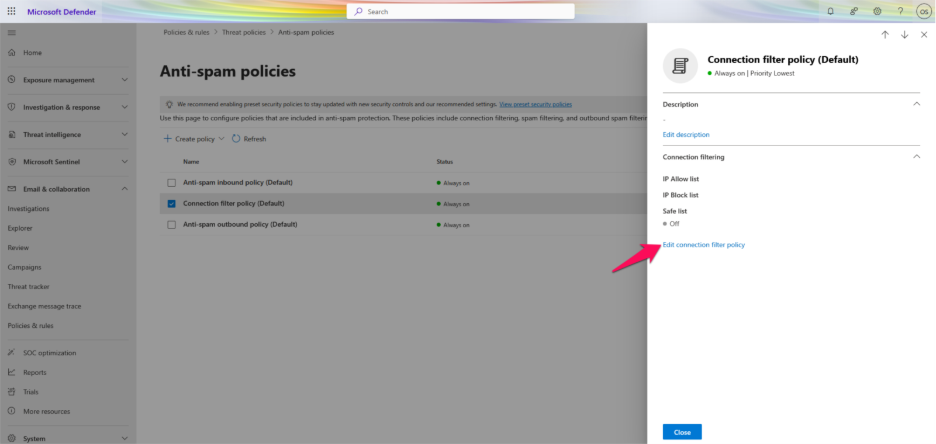Go to previous item with up arrow
936x444 pixels.
[885, 34]
